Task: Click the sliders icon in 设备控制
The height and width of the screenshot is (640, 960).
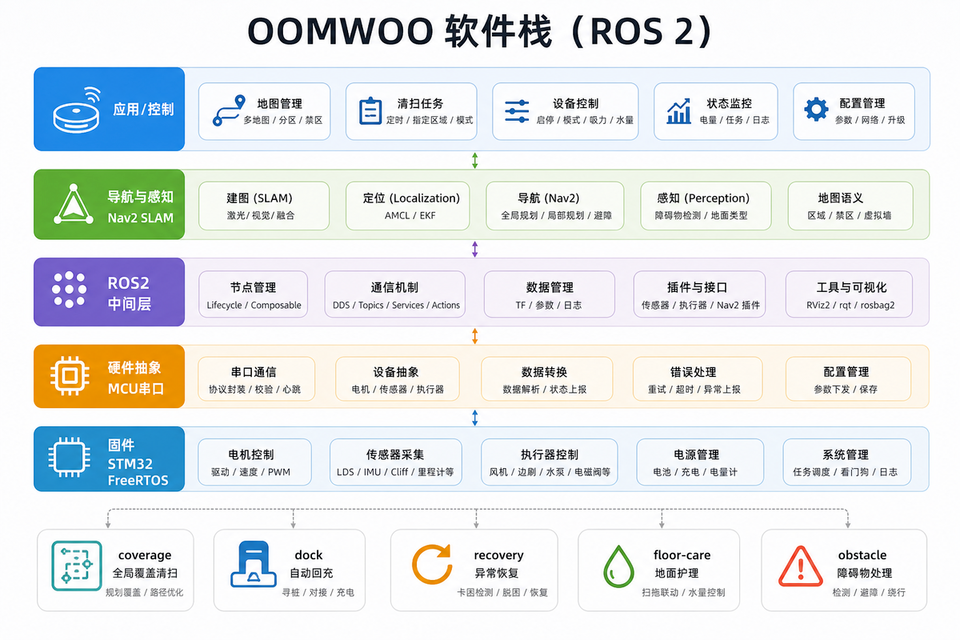Action: coord(517,111)
